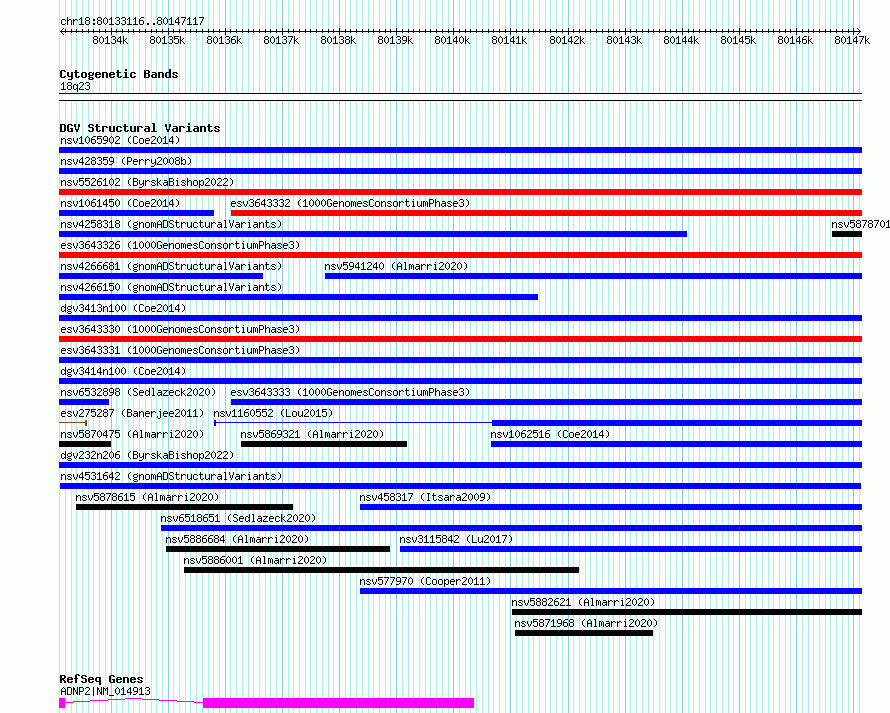Select the small orange esv275287 bar
Viewport: 890px width, 713px height.
[73, 423]
